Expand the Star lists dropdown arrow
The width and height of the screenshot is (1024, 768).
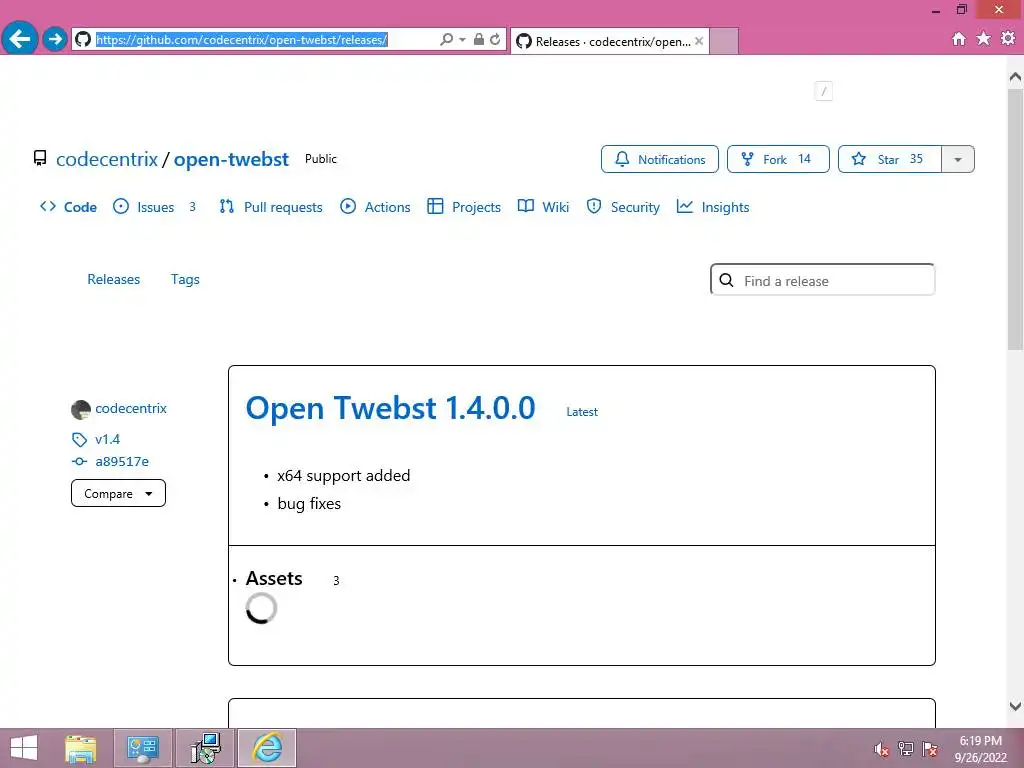pyautogui.click(x=958, y=159)
